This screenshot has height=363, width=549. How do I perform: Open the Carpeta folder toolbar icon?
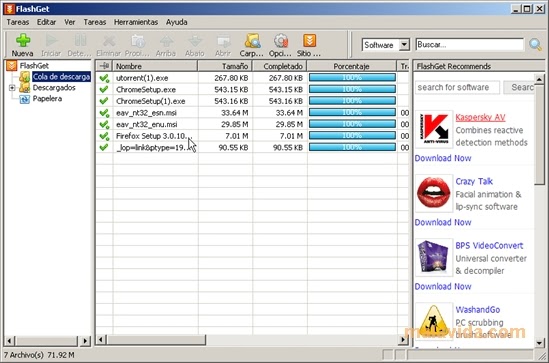252,41
